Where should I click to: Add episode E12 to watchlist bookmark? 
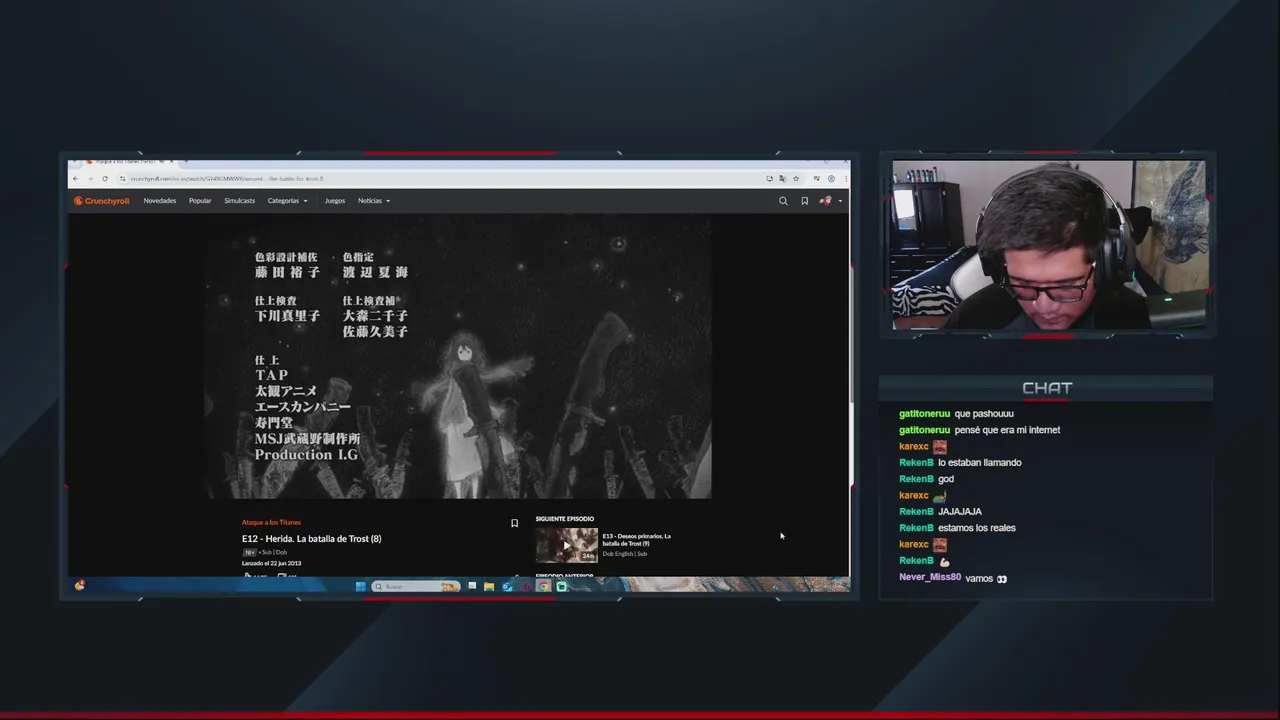pyautogui.click(x=515, y=523)
